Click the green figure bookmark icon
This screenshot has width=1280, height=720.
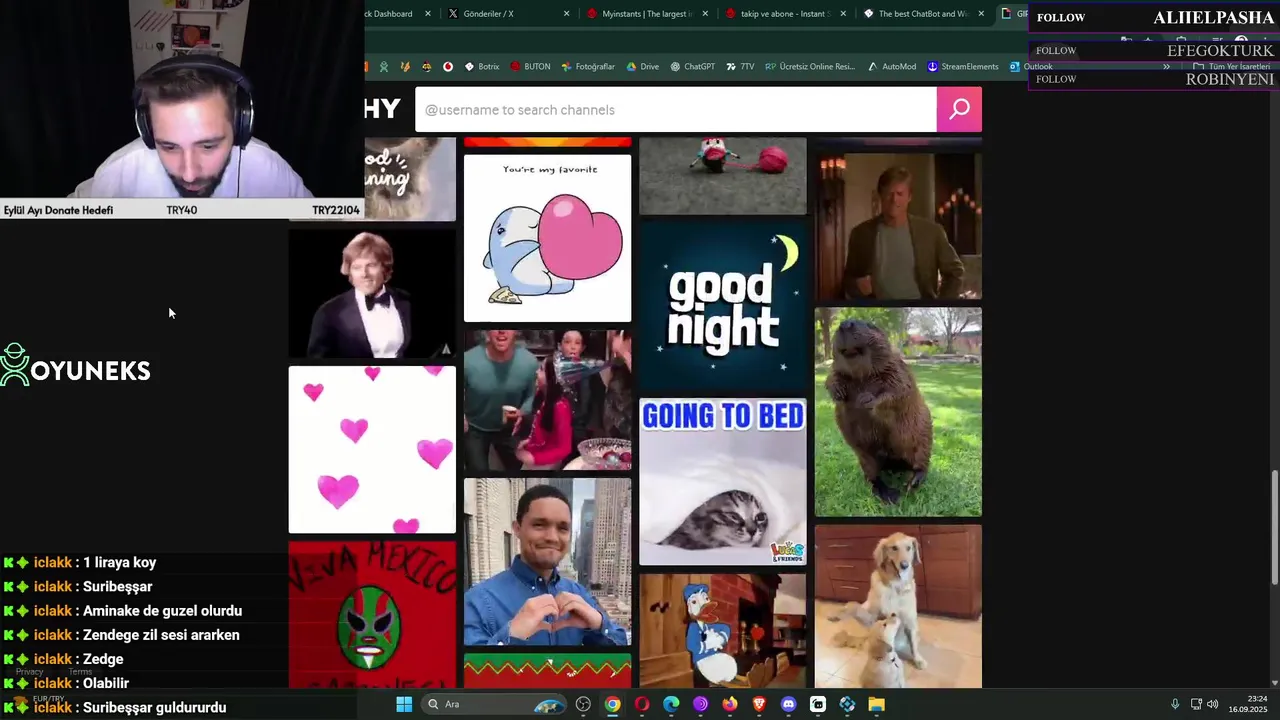click(x=383, y=67)
